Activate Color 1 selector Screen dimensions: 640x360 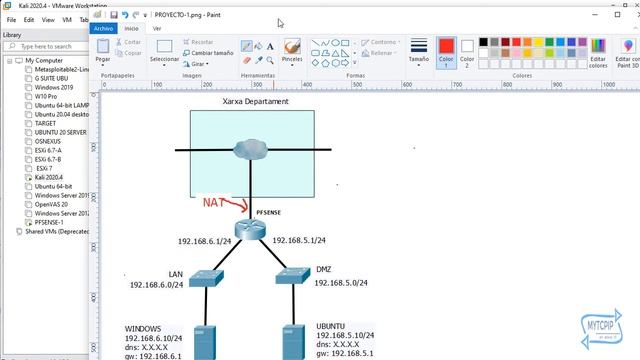(446, 53)
